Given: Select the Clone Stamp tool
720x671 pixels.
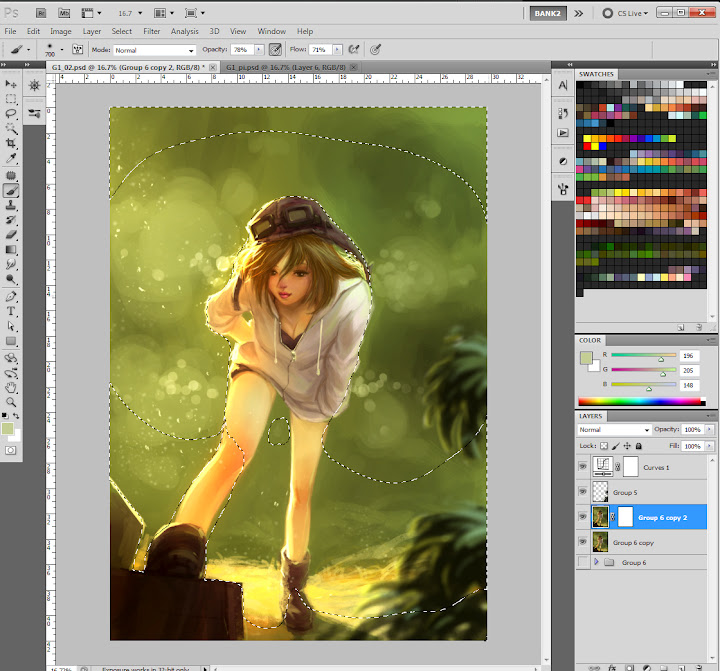Looking at the screenshot, I should click(11, 205).
